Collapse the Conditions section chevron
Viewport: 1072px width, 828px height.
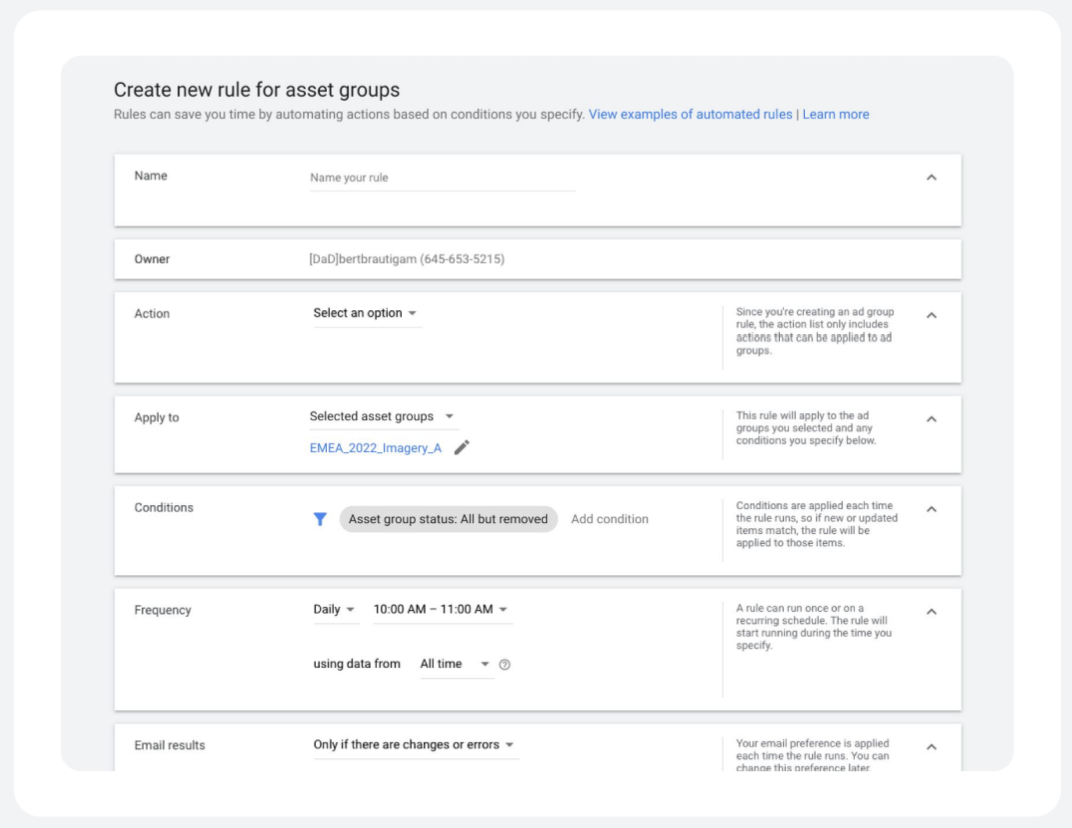point(931,509)
